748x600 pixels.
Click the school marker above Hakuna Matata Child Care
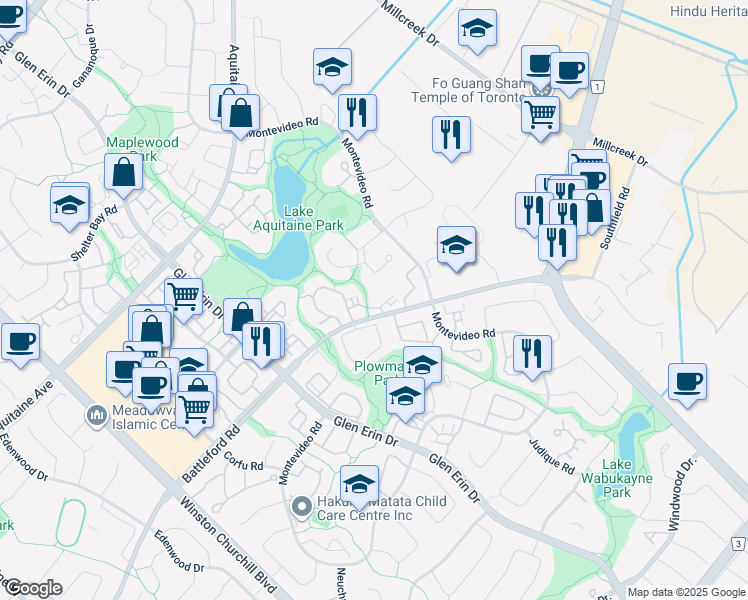tap(359, 486)
